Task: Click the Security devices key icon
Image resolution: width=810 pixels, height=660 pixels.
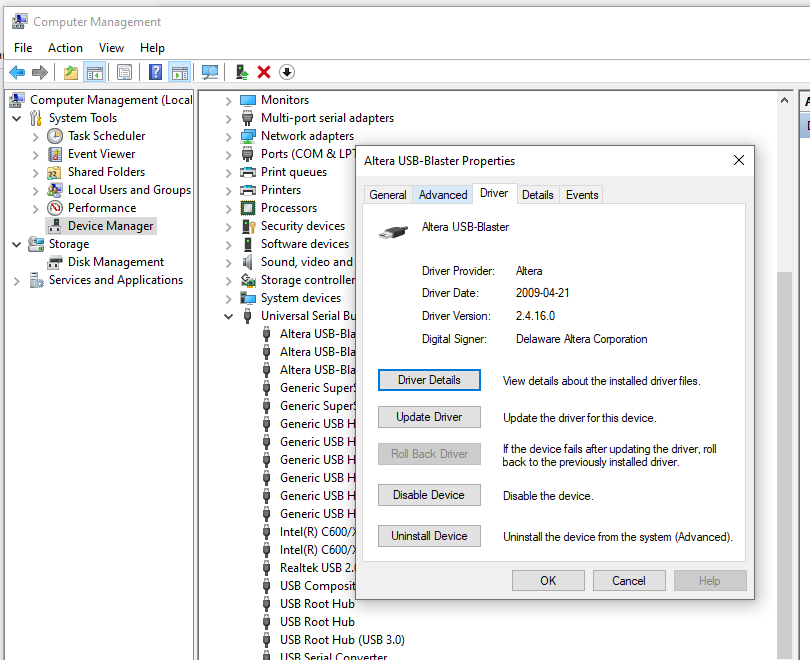Action: click(x=248, y=226)
